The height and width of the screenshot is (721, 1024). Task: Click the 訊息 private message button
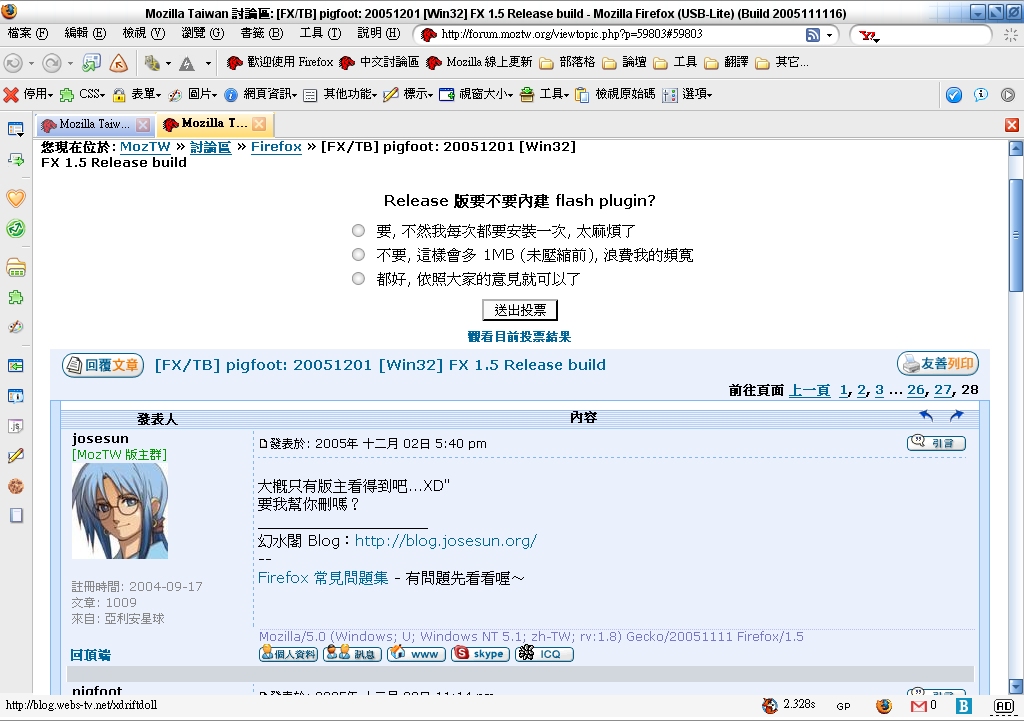[x=353, y=653]
